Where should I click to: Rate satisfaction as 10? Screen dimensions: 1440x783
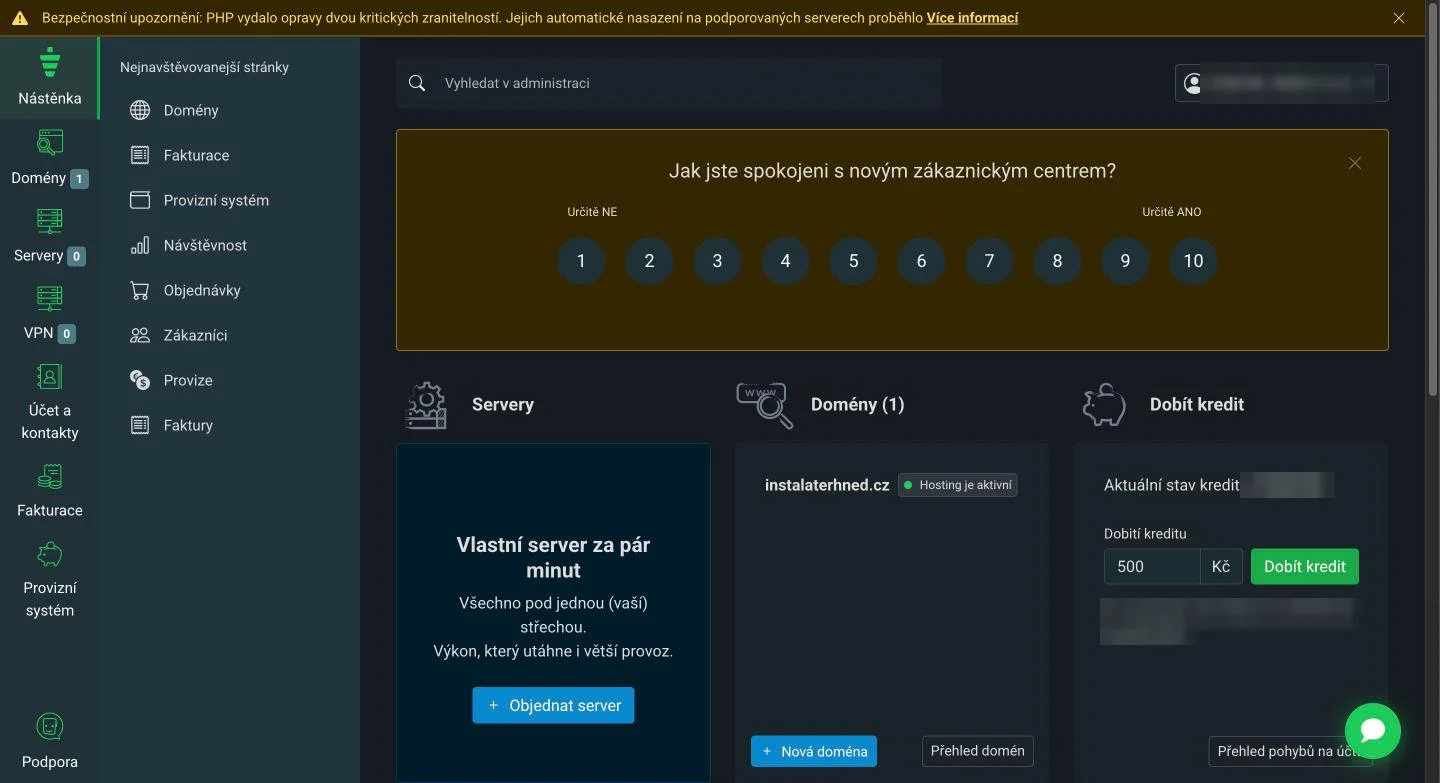click(1193, 261)
